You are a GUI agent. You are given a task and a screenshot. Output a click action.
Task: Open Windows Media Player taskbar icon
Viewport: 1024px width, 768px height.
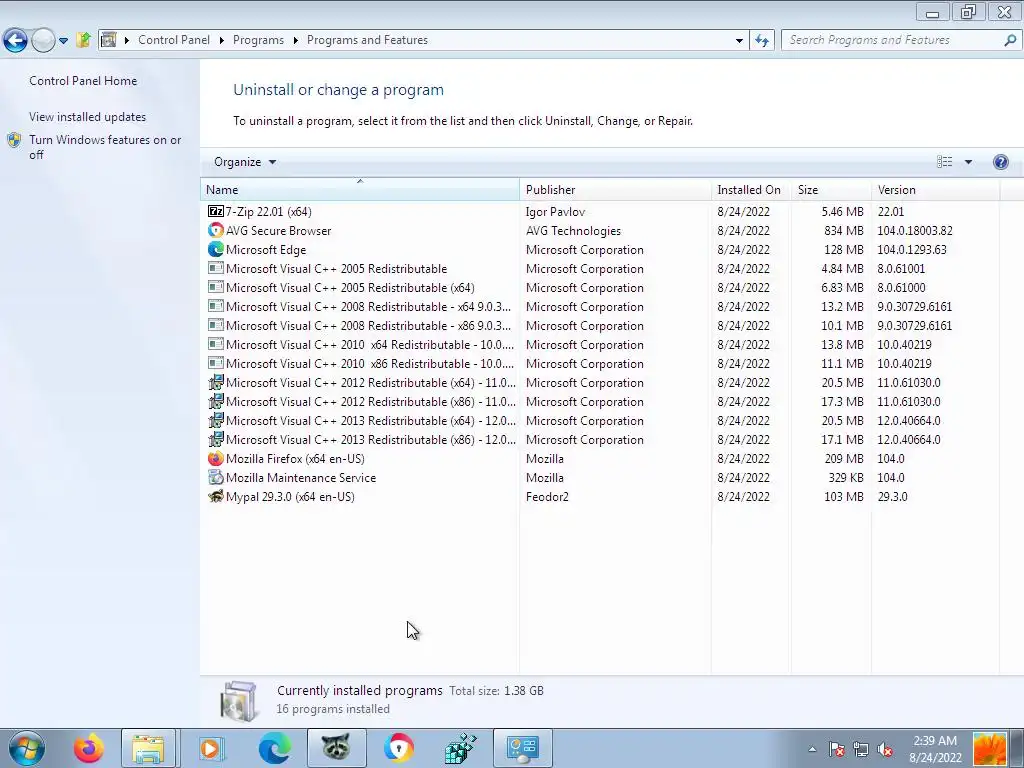(x=210, y=748)
